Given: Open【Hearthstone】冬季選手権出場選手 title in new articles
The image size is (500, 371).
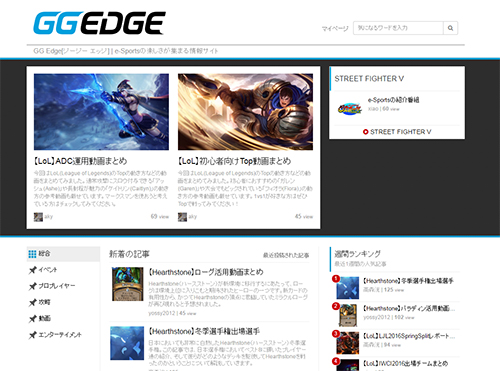Looking at the screenshot, I should 204,331.
